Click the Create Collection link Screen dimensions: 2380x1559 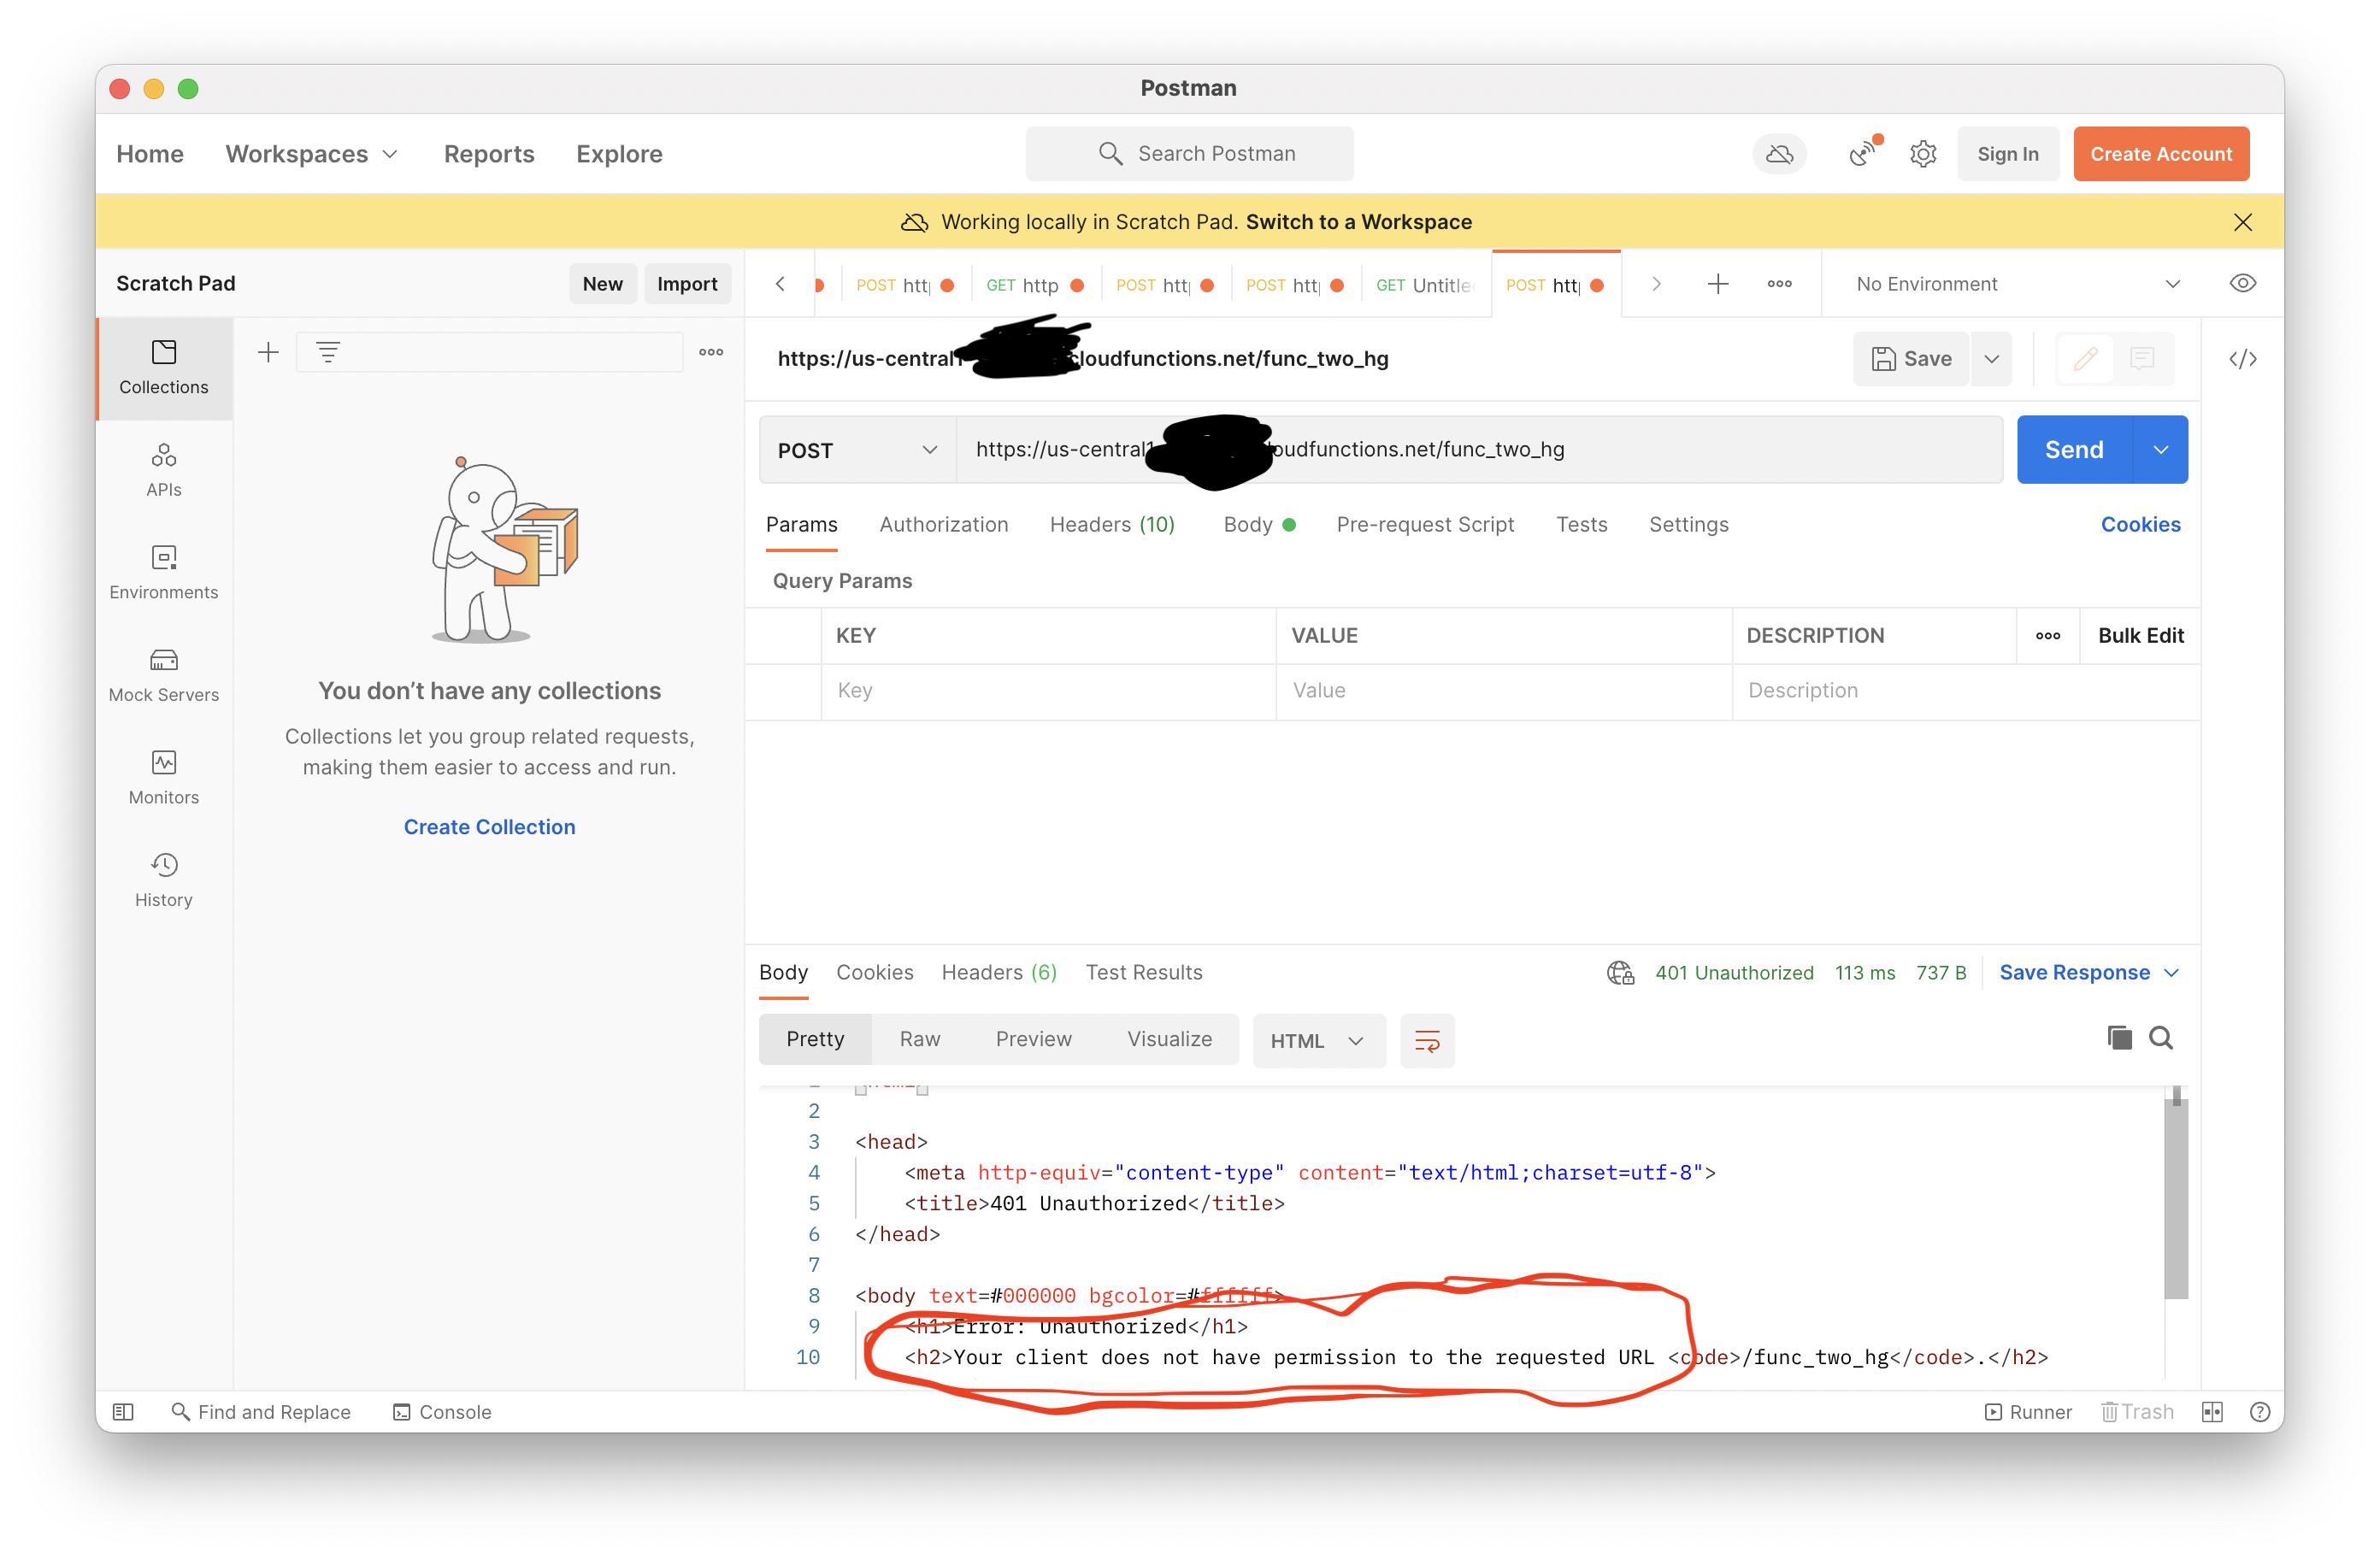[489, 828]
